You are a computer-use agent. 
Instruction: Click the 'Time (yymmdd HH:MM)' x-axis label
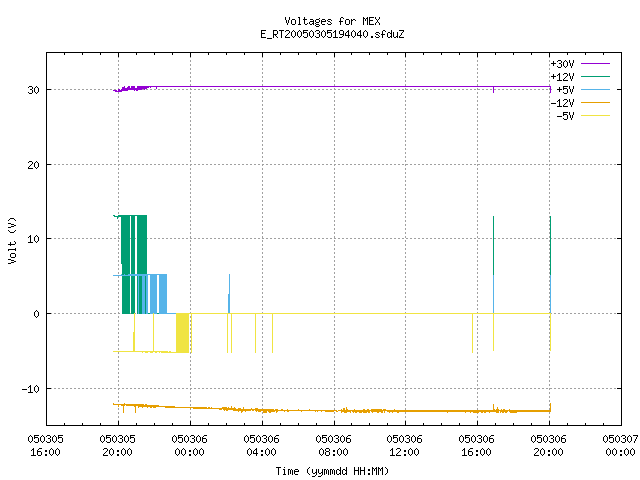click(x=332, y=471)
